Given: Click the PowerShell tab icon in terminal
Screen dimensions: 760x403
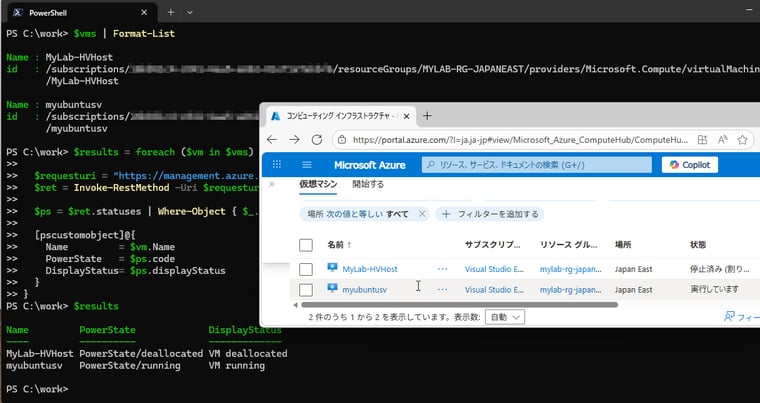Looking at the screenshot, I should pyautogui.click(x=18, y=13).
